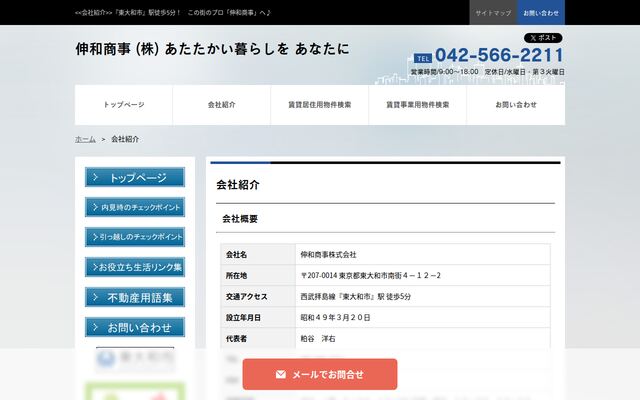Click the chevron arrow on sidebar トップページ banner
Screen dimensions: 640x400
tap(96, 177)
